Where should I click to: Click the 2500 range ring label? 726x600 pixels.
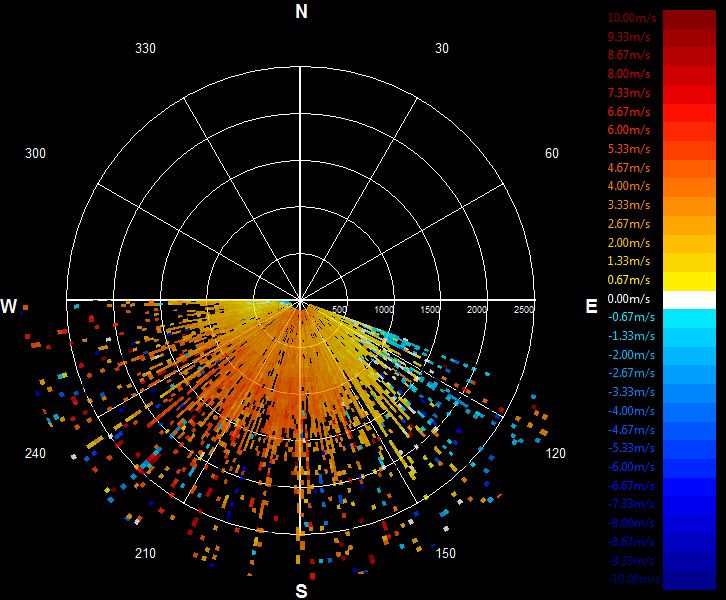[x=524, y=309]
